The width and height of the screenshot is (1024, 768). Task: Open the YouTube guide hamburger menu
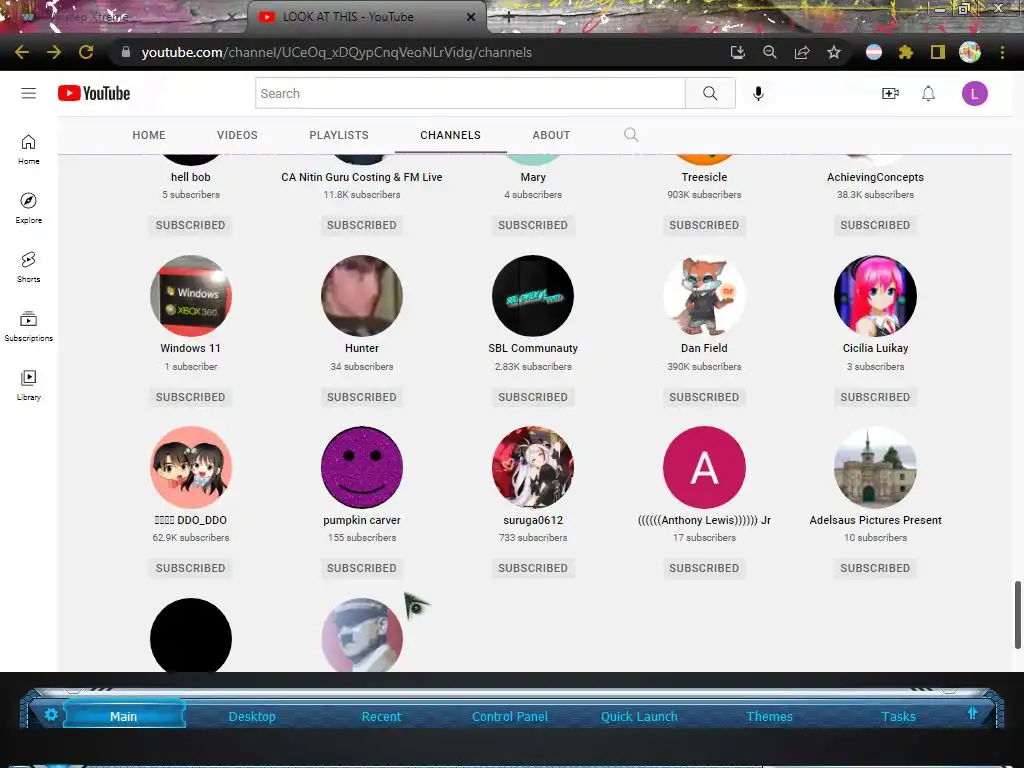pyautogui.click(x=28, y=93)
